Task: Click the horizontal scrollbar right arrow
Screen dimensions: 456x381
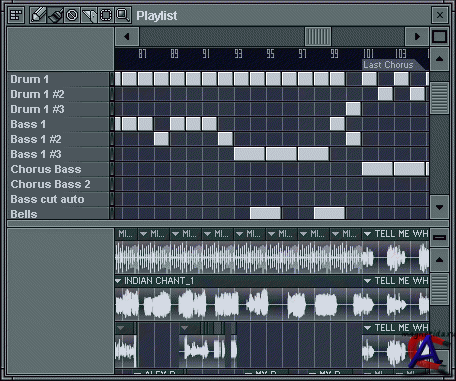Action: pos(417,36)
